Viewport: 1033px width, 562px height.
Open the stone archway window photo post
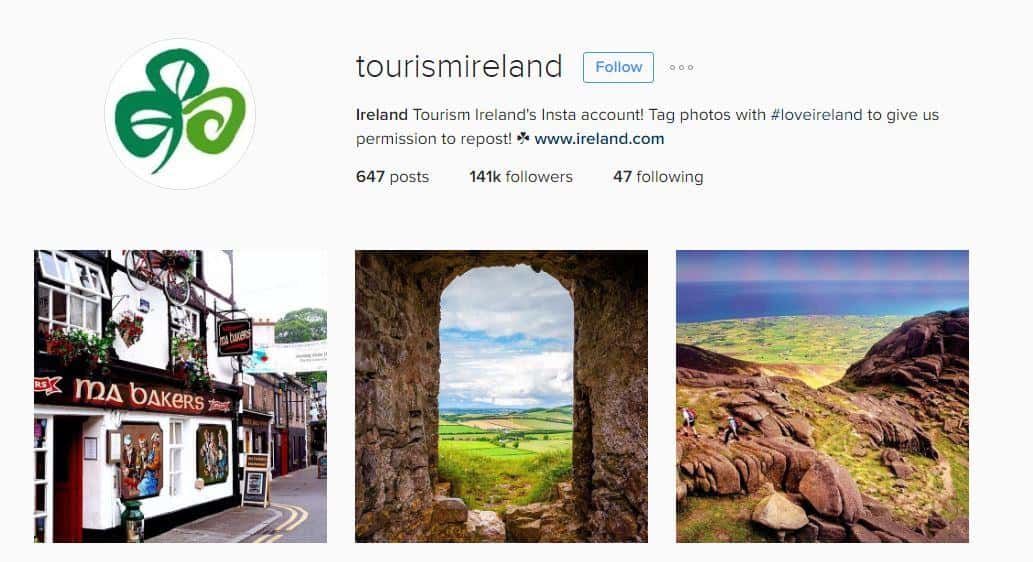pyautogui.click(x=501, y=396)
